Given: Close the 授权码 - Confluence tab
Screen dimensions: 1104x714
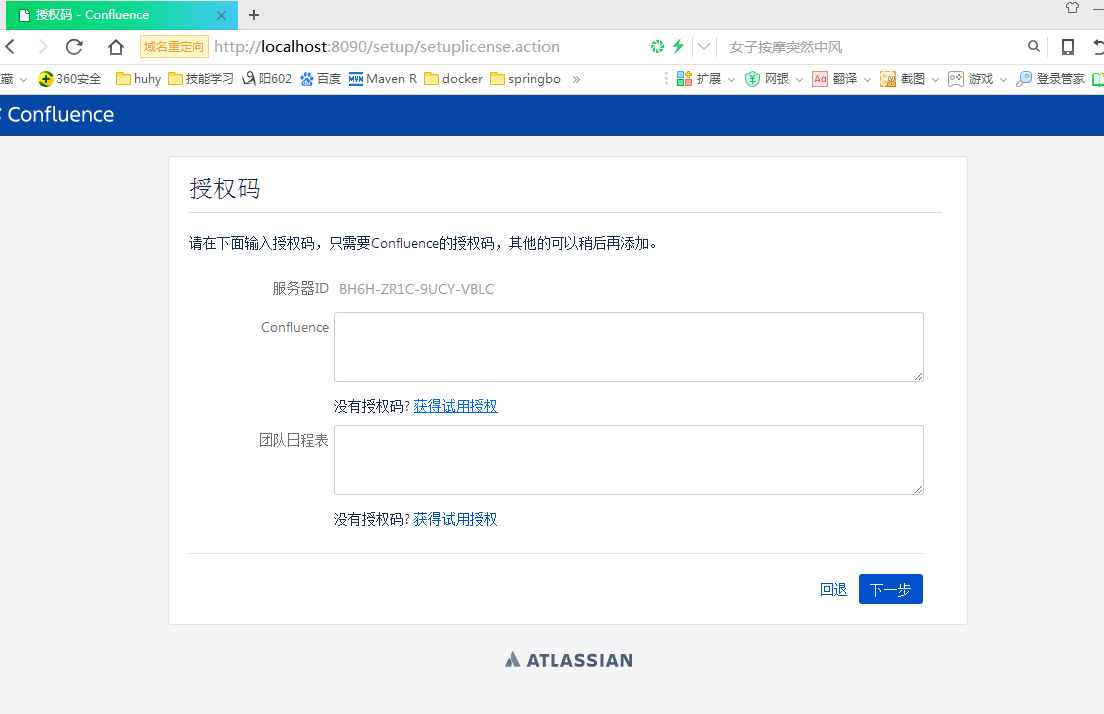Looking at the screenshot, I should tap(221, 15).
